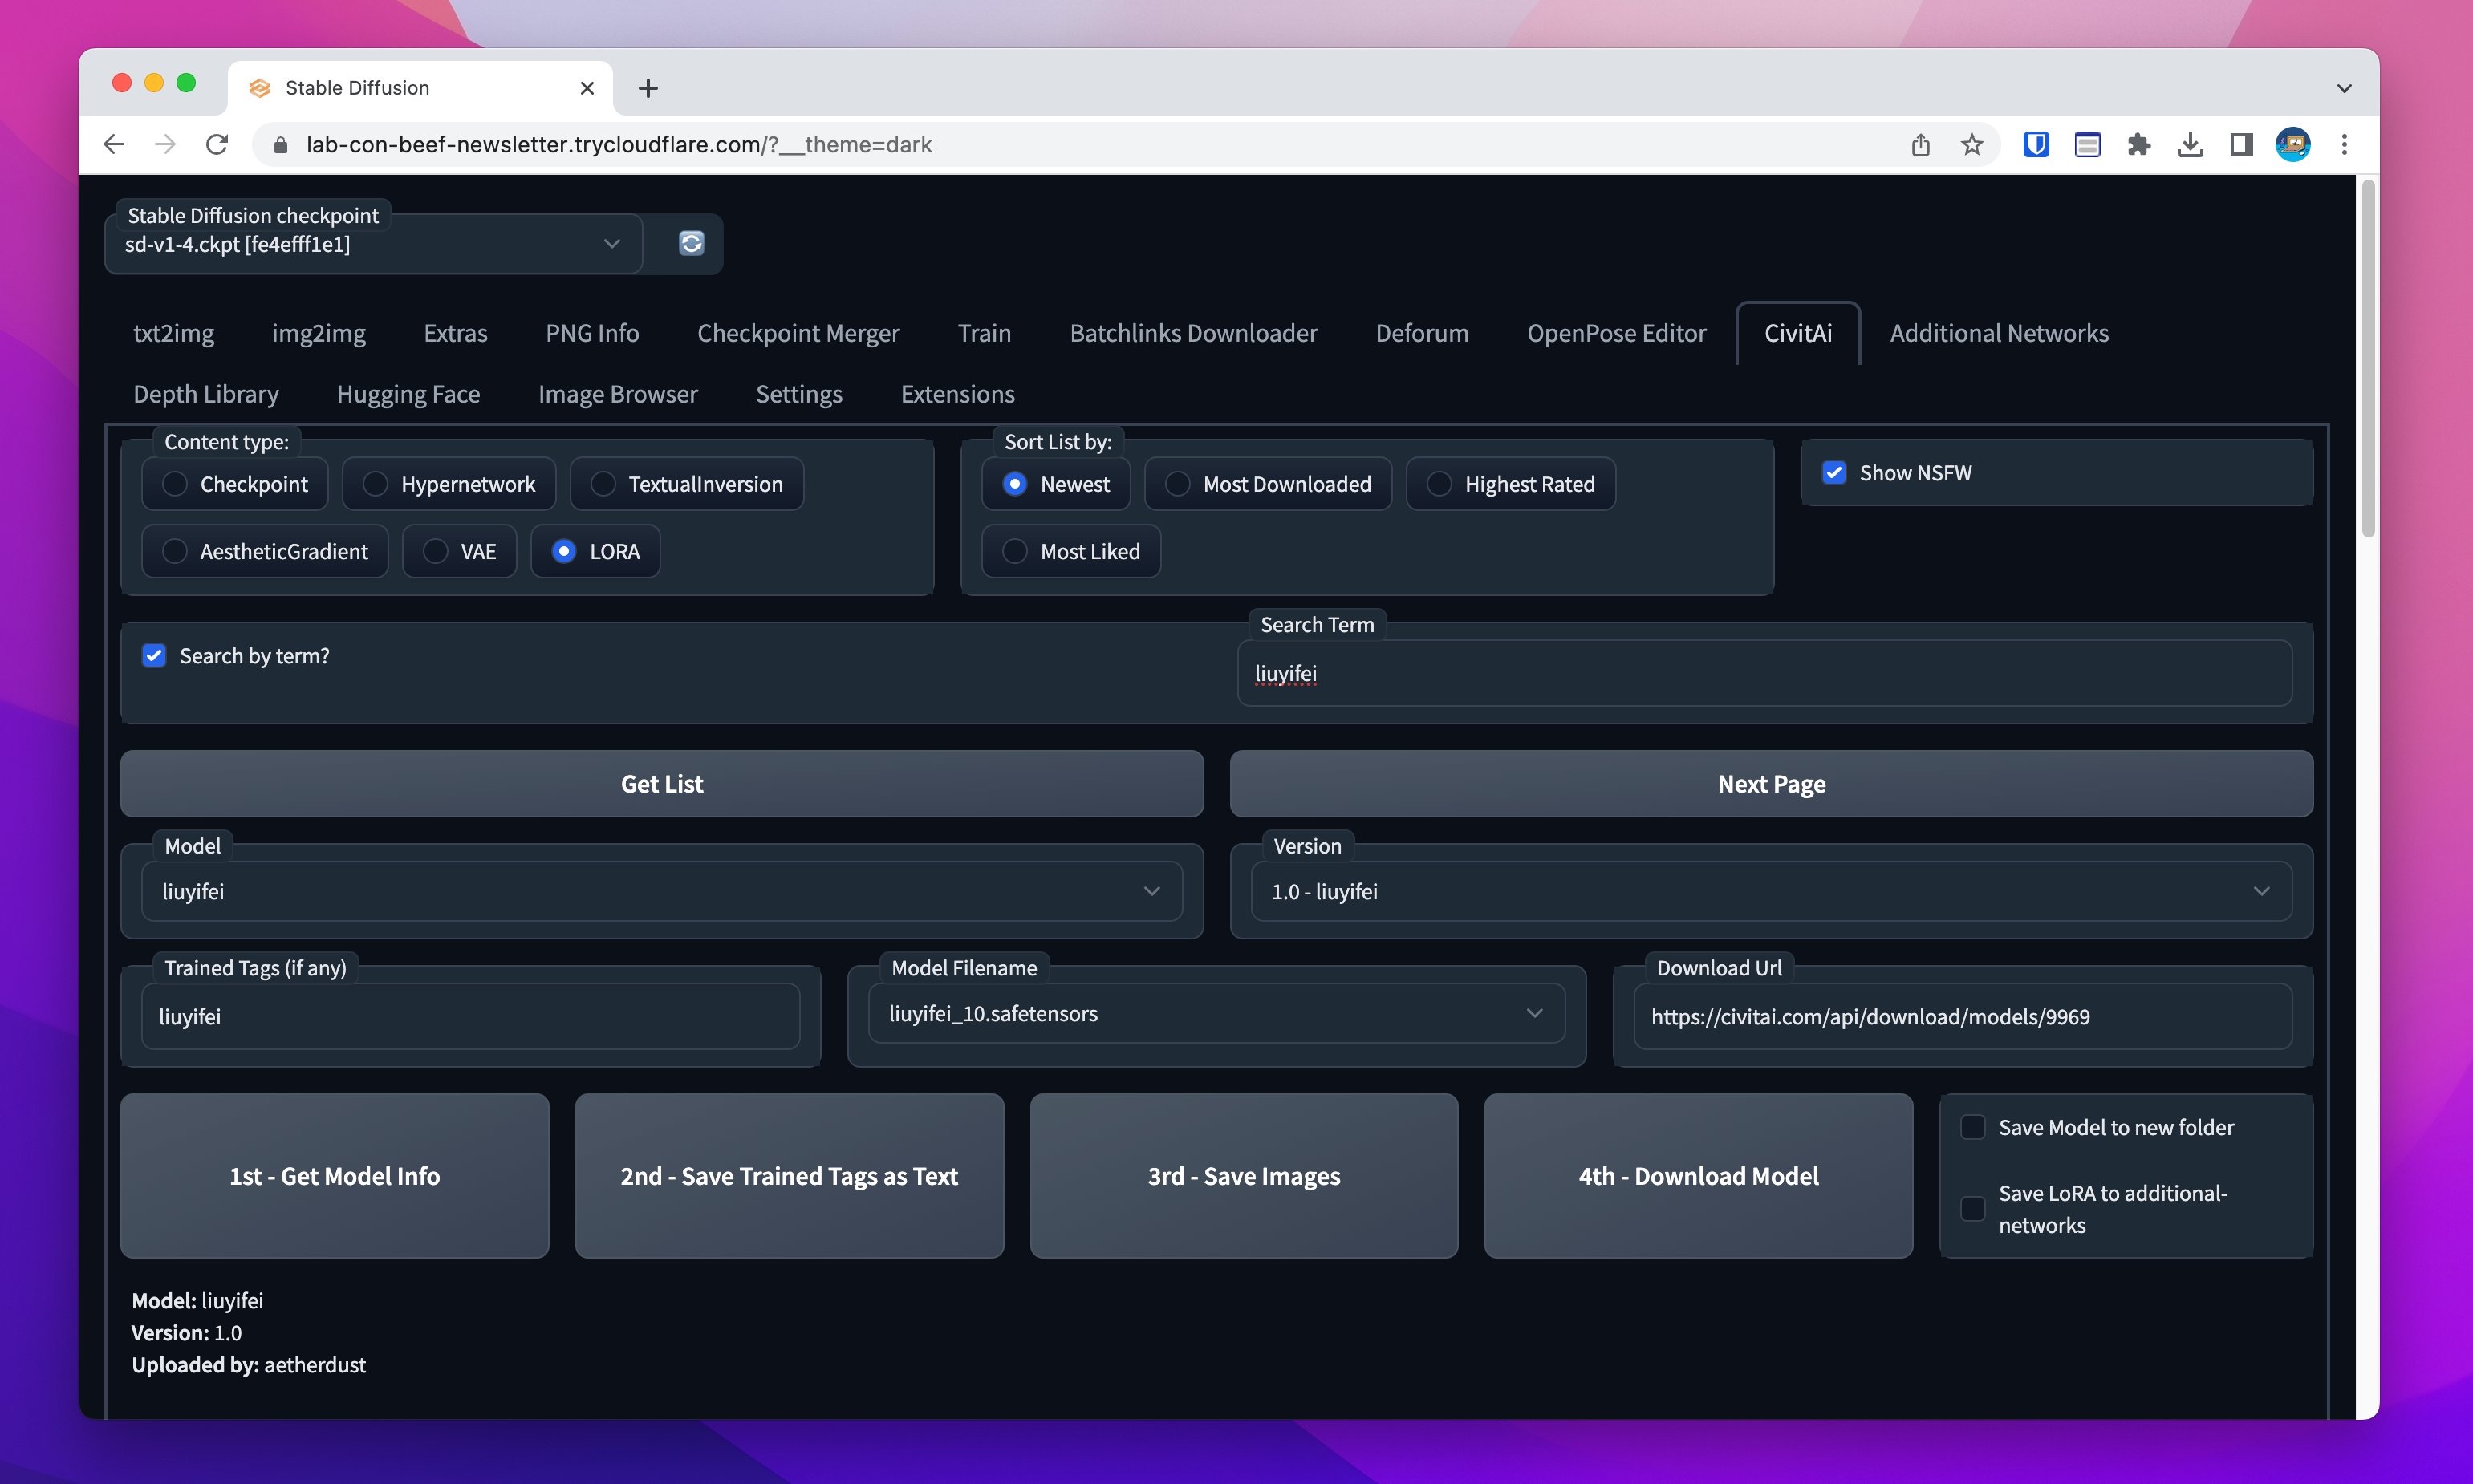Image resolution: width=2473 pixels, height=1484 pixels.
Task: Click the browser reload page icon
Action: pyautogui.click(x=217, y=144)
